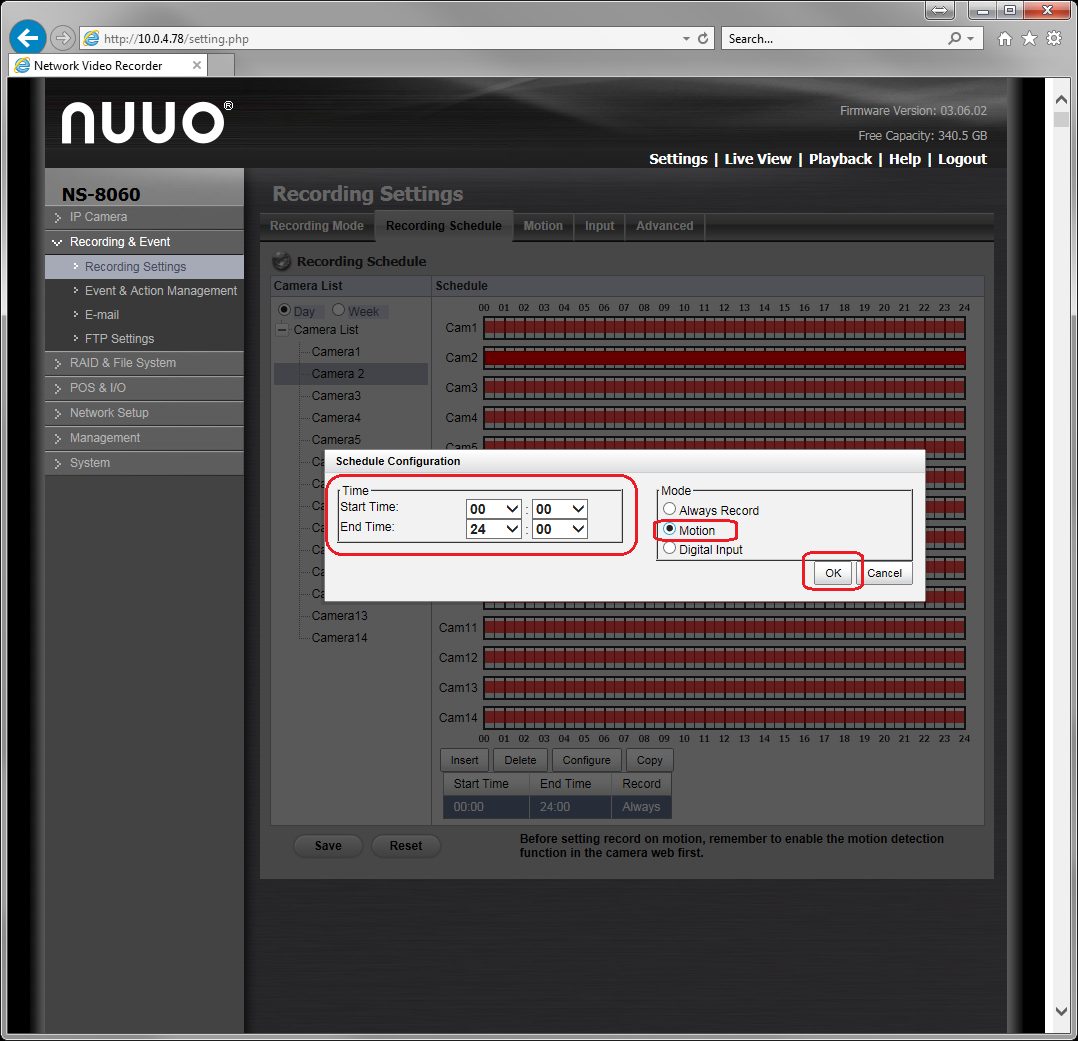The height and width of the screenshot is (1041, 1078).
Task: Click the browser refresh icon
Action: pos(703,39)
